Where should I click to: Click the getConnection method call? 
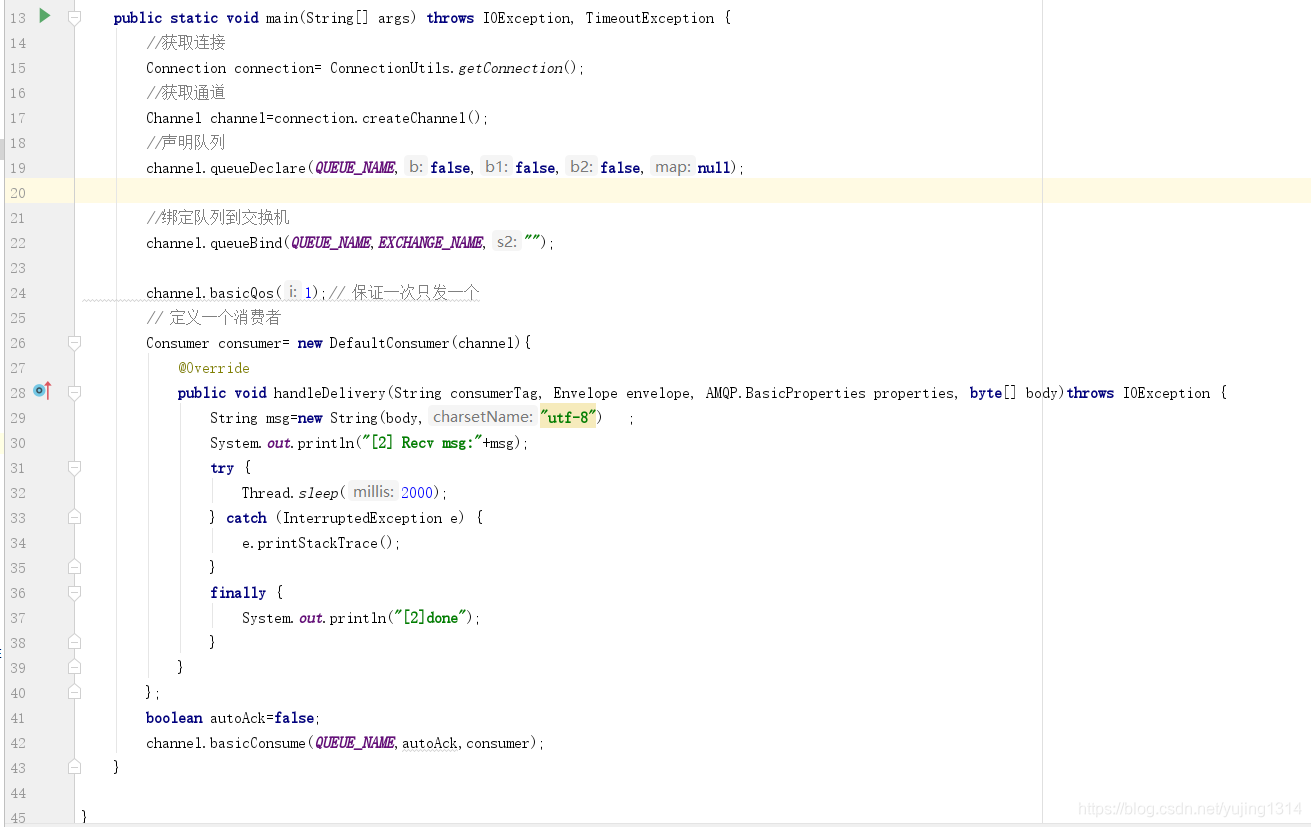coord(510,68)
